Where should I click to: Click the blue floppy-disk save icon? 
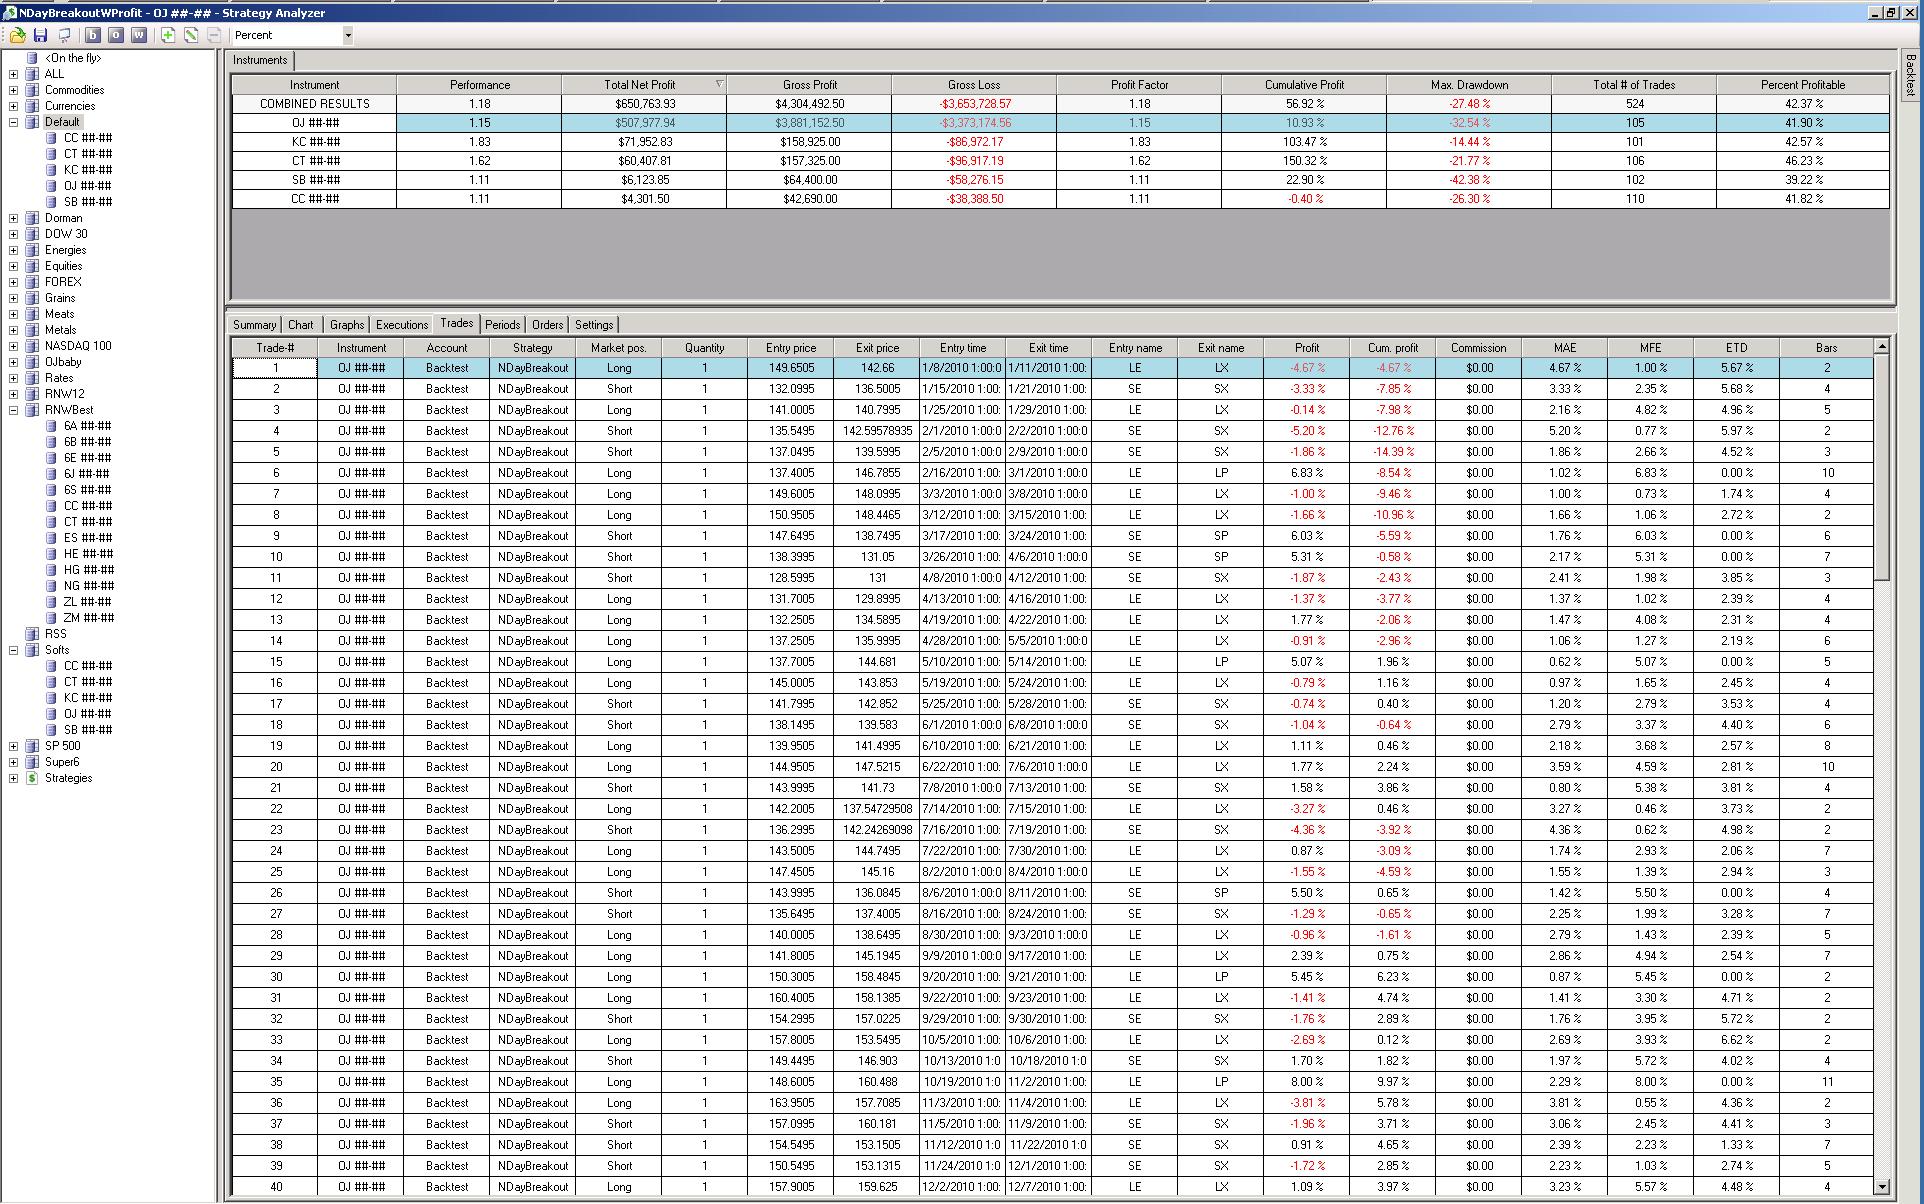click(x=40, y=35)
